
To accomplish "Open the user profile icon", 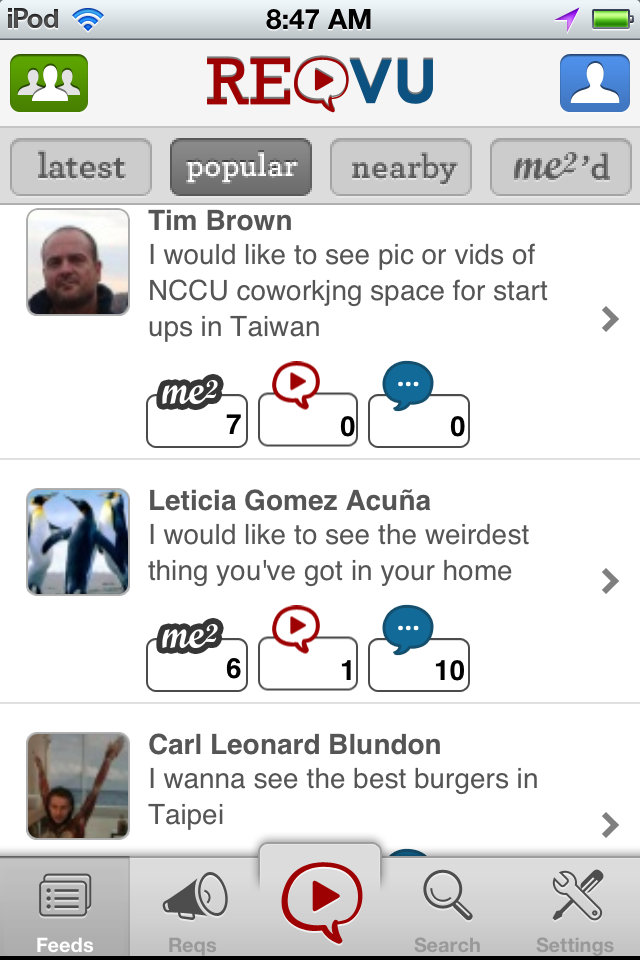I will [594, 82].
